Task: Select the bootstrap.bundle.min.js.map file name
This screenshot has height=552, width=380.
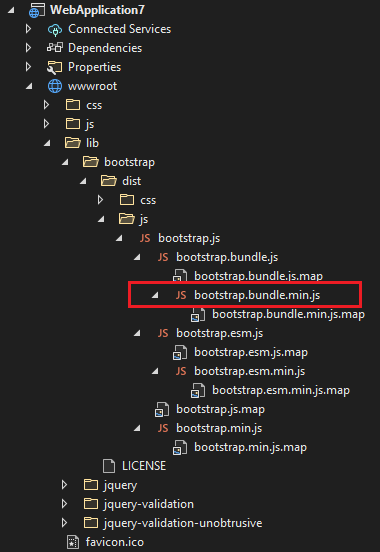Action: point(288,314)
